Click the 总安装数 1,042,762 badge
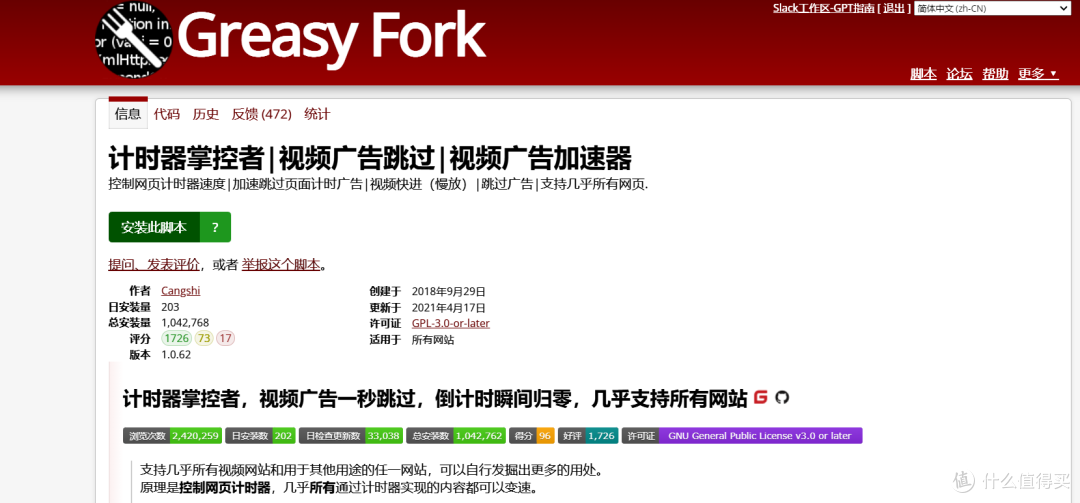The image size is (1080, 503). 457,435
